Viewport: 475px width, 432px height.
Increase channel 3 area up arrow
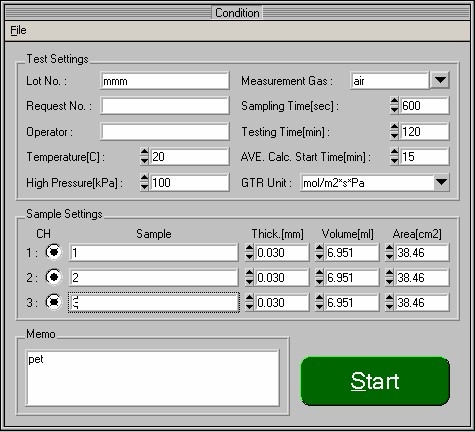click(x=389, y=298)
